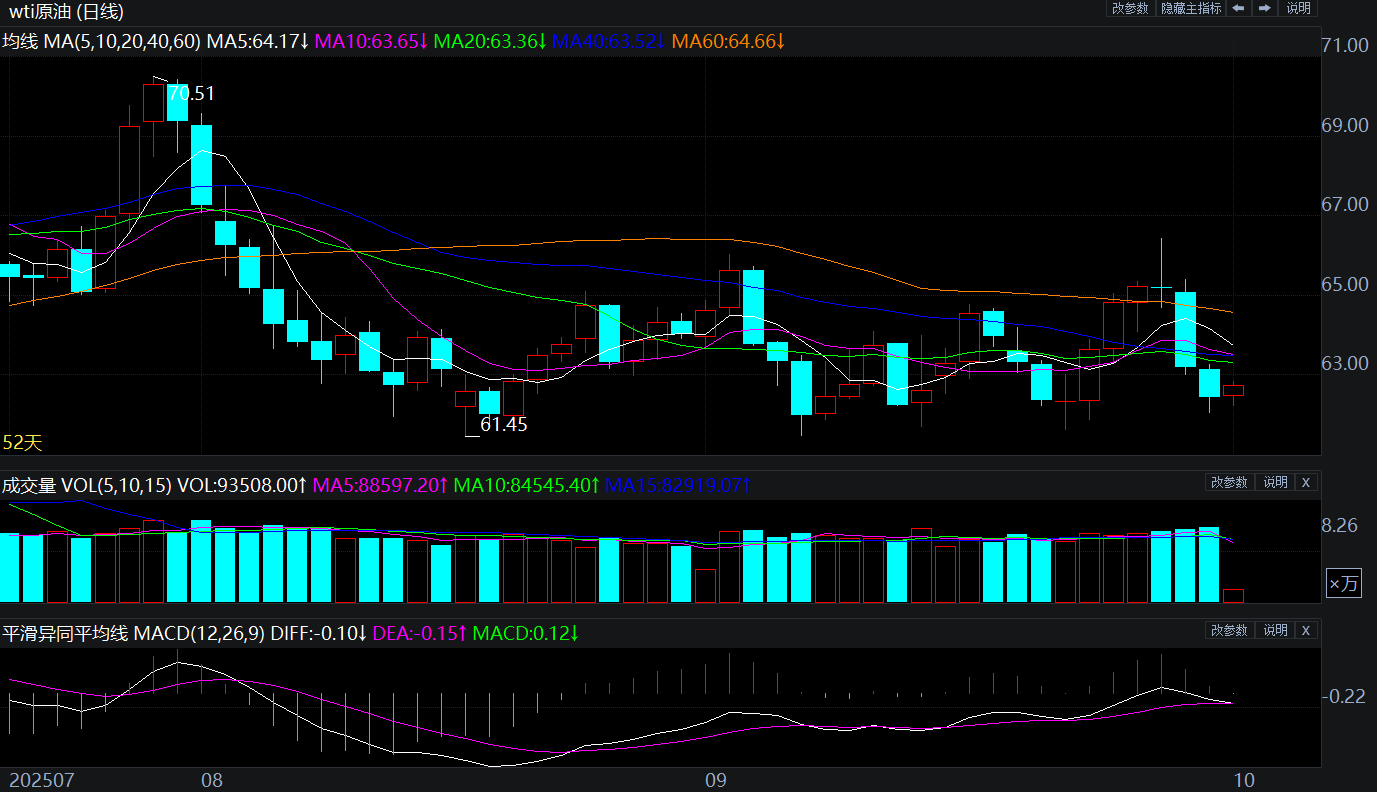Open 改参数 for the volume panel
1377x792 pixels.
(1229, 482)
